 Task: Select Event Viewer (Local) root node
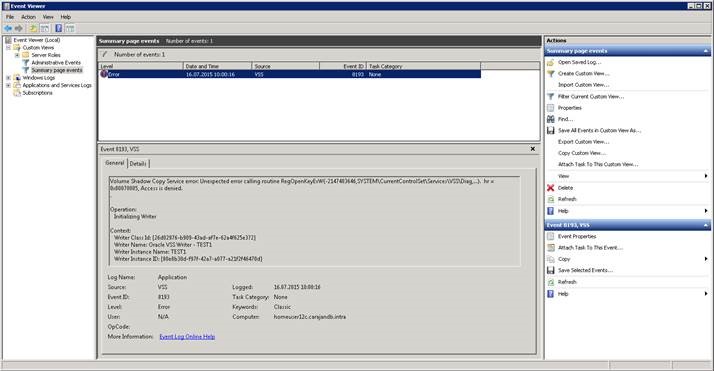36,40
